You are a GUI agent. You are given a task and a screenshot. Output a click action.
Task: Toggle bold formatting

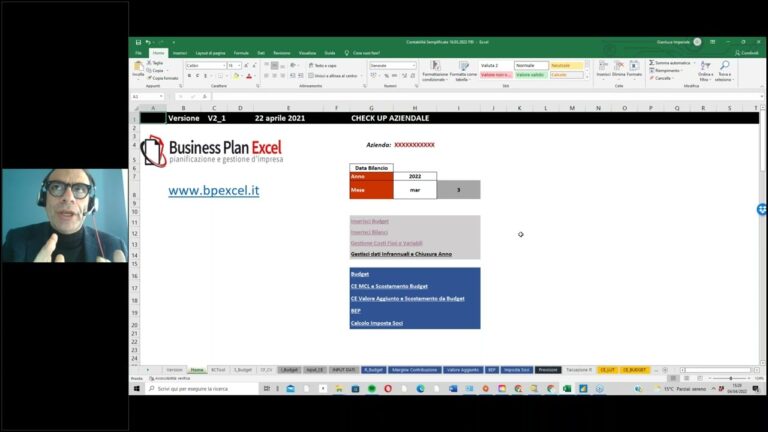pos(190,76)
